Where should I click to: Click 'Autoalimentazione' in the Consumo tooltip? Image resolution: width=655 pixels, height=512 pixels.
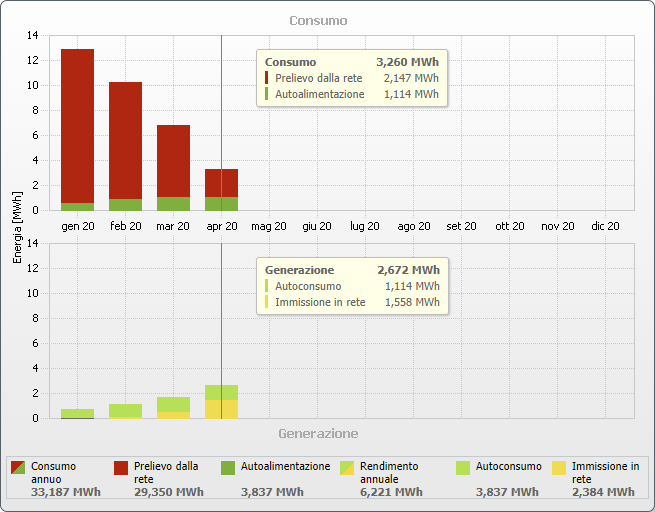pyautogui.click(x=320, y=94)
